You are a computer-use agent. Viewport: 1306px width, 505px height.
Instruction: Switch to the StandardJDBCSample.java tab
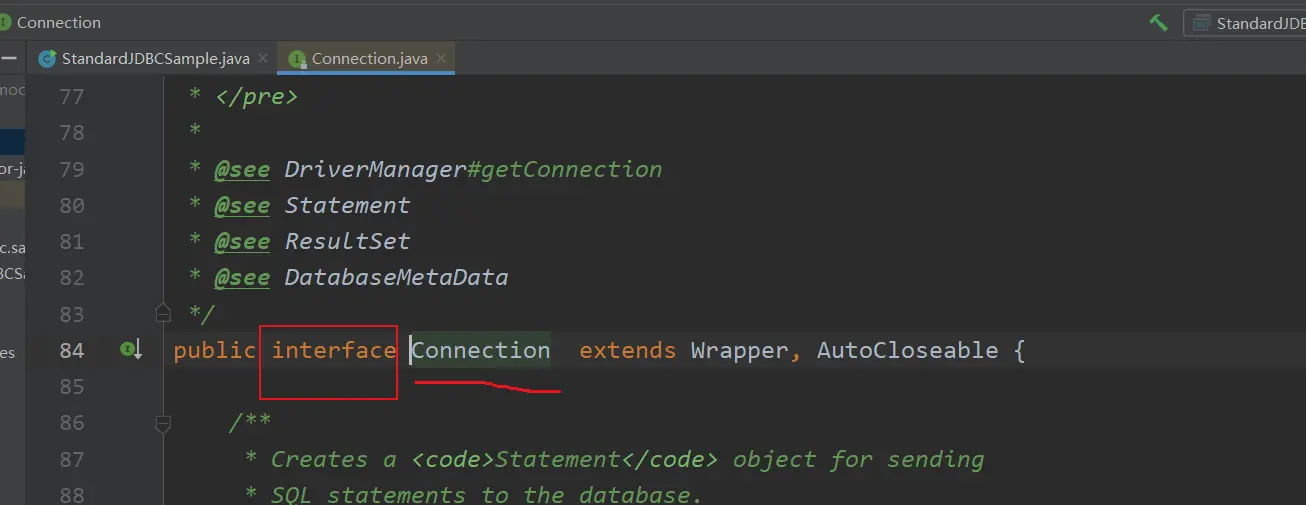tap(155, 59)
